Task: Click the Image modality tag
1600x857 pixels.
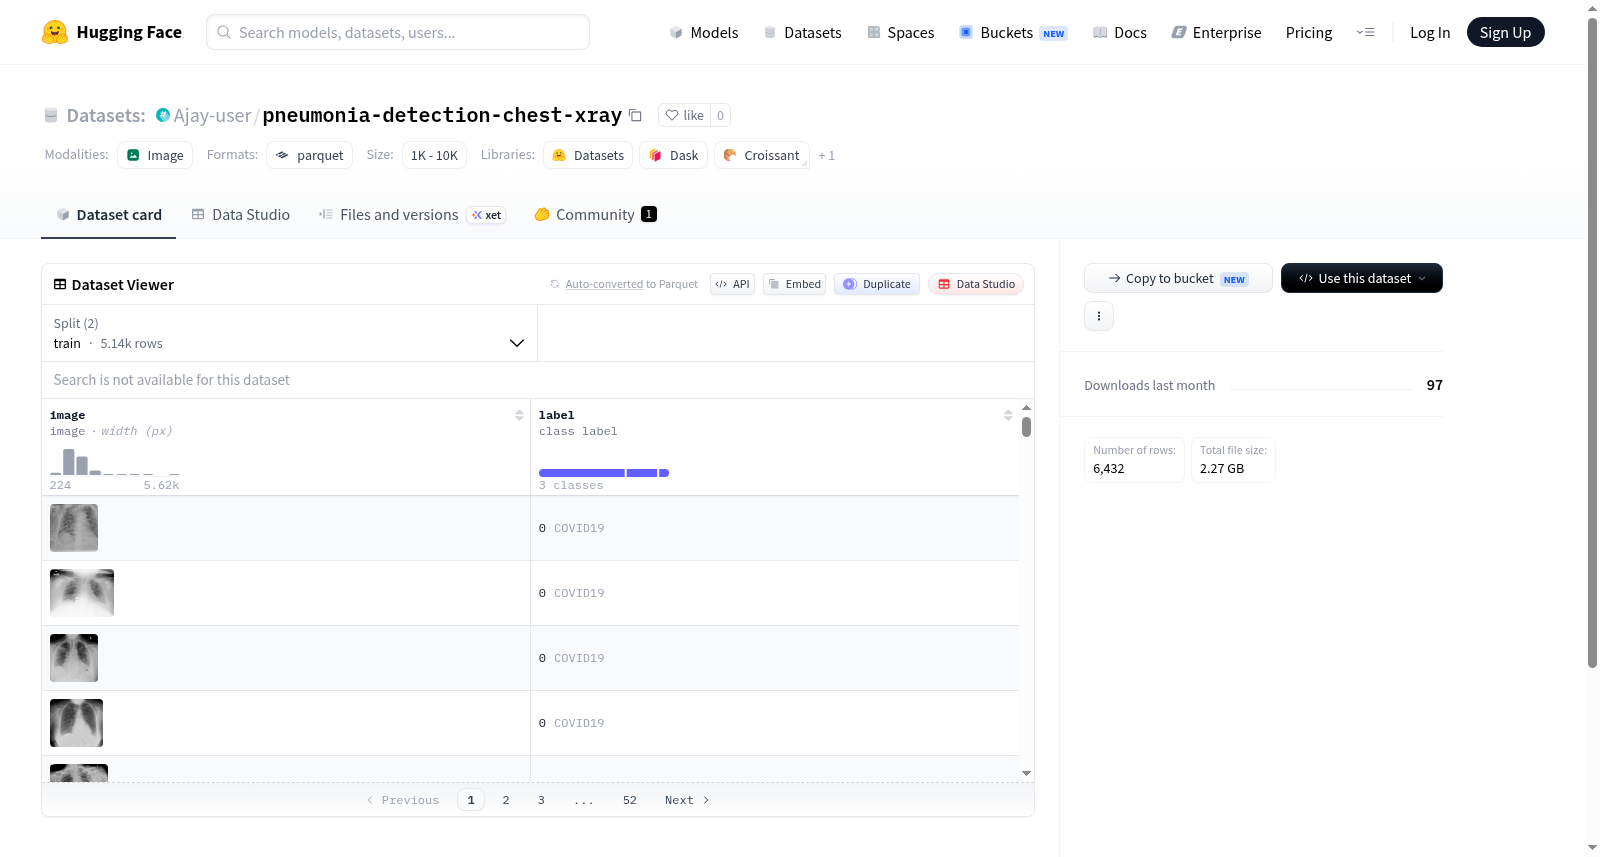Action: [155, 155]
